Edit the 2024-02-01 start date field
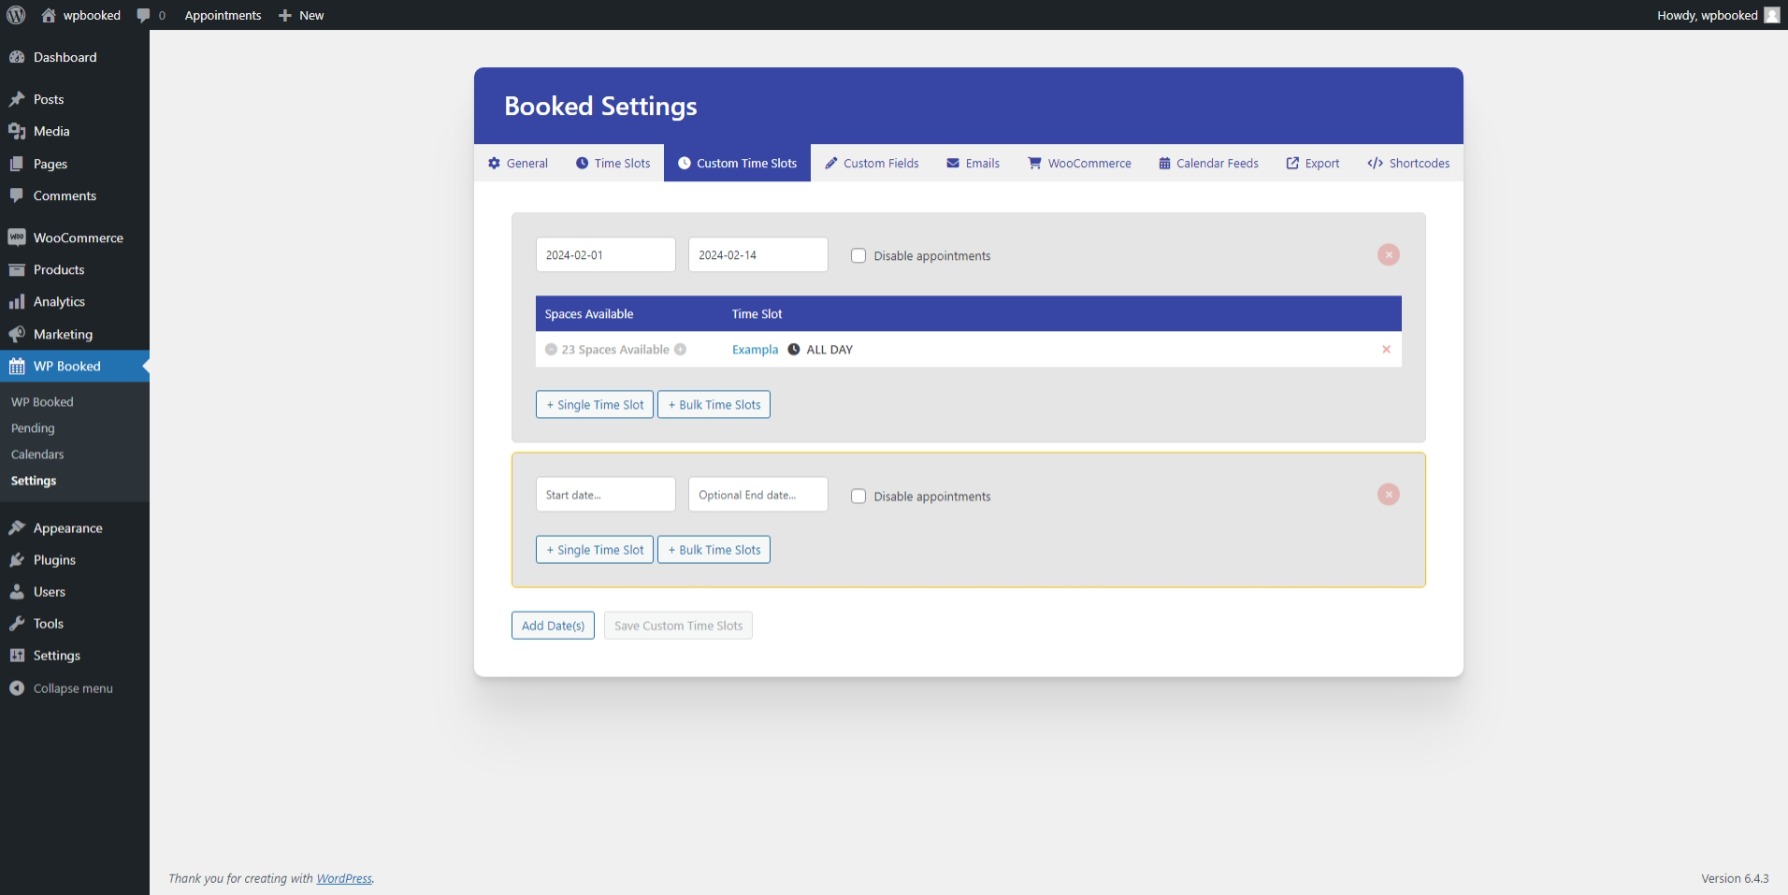Image resolution: width=1788 pixels, height=895 pixels. tap(606, 255)
